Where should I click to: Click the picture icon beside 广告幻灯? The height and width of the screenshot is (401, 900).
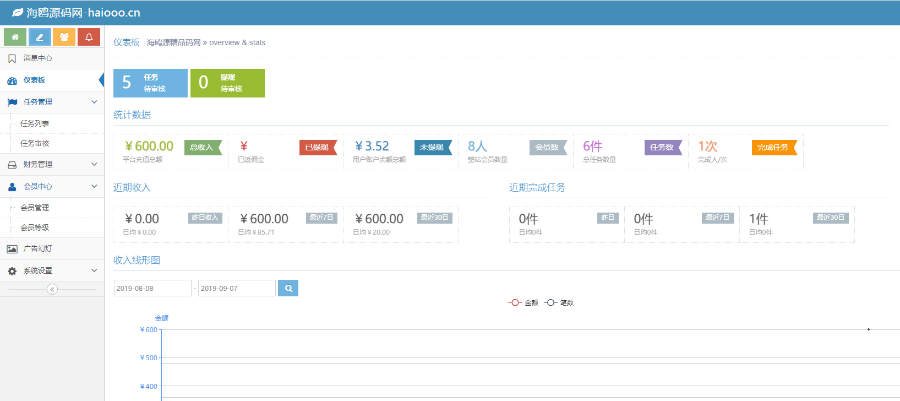[12, 249]
